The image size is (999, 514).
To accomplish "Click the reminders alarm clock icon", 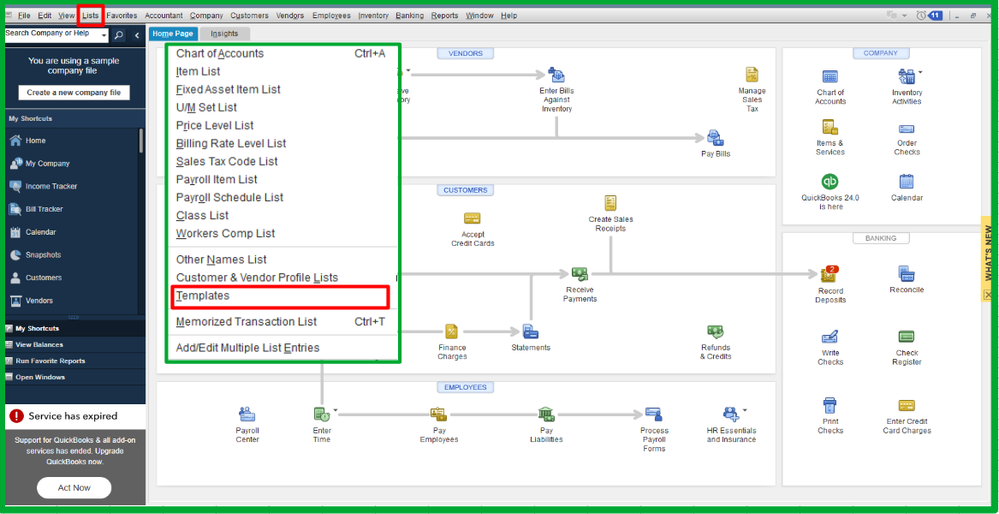I will click(921, 15).
